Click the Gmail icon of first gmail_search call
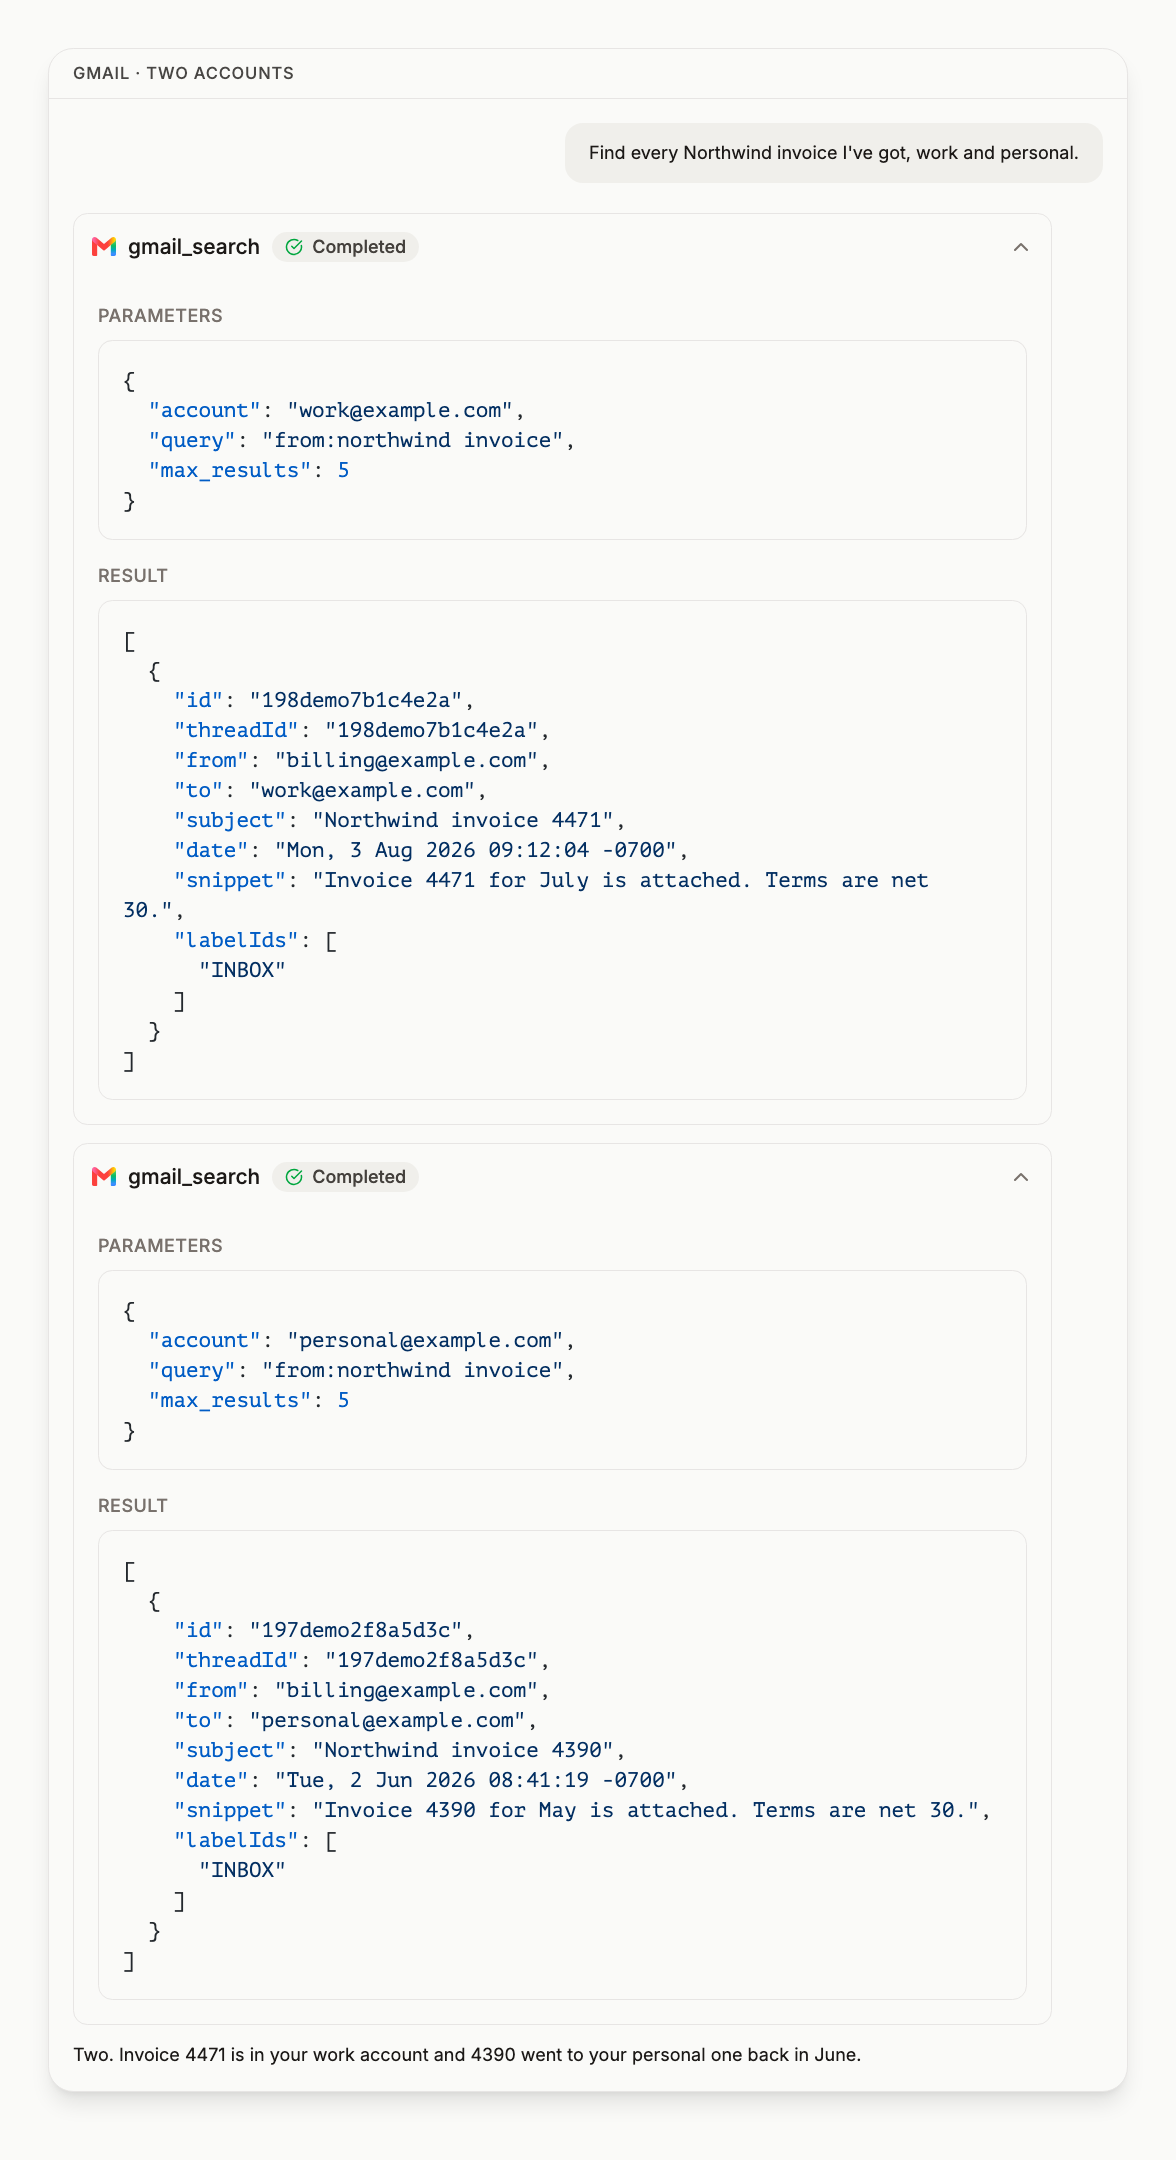1176x2160 pixels. coord(104,247)
